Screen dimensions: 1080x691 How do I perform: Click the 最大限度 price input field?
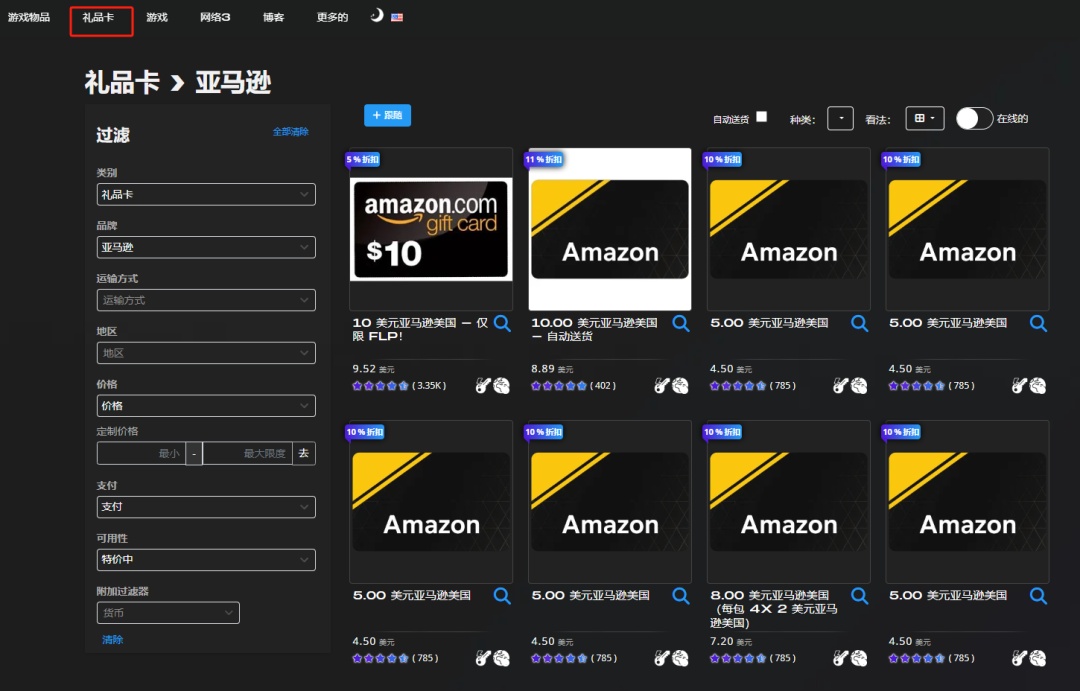point(247,453)
